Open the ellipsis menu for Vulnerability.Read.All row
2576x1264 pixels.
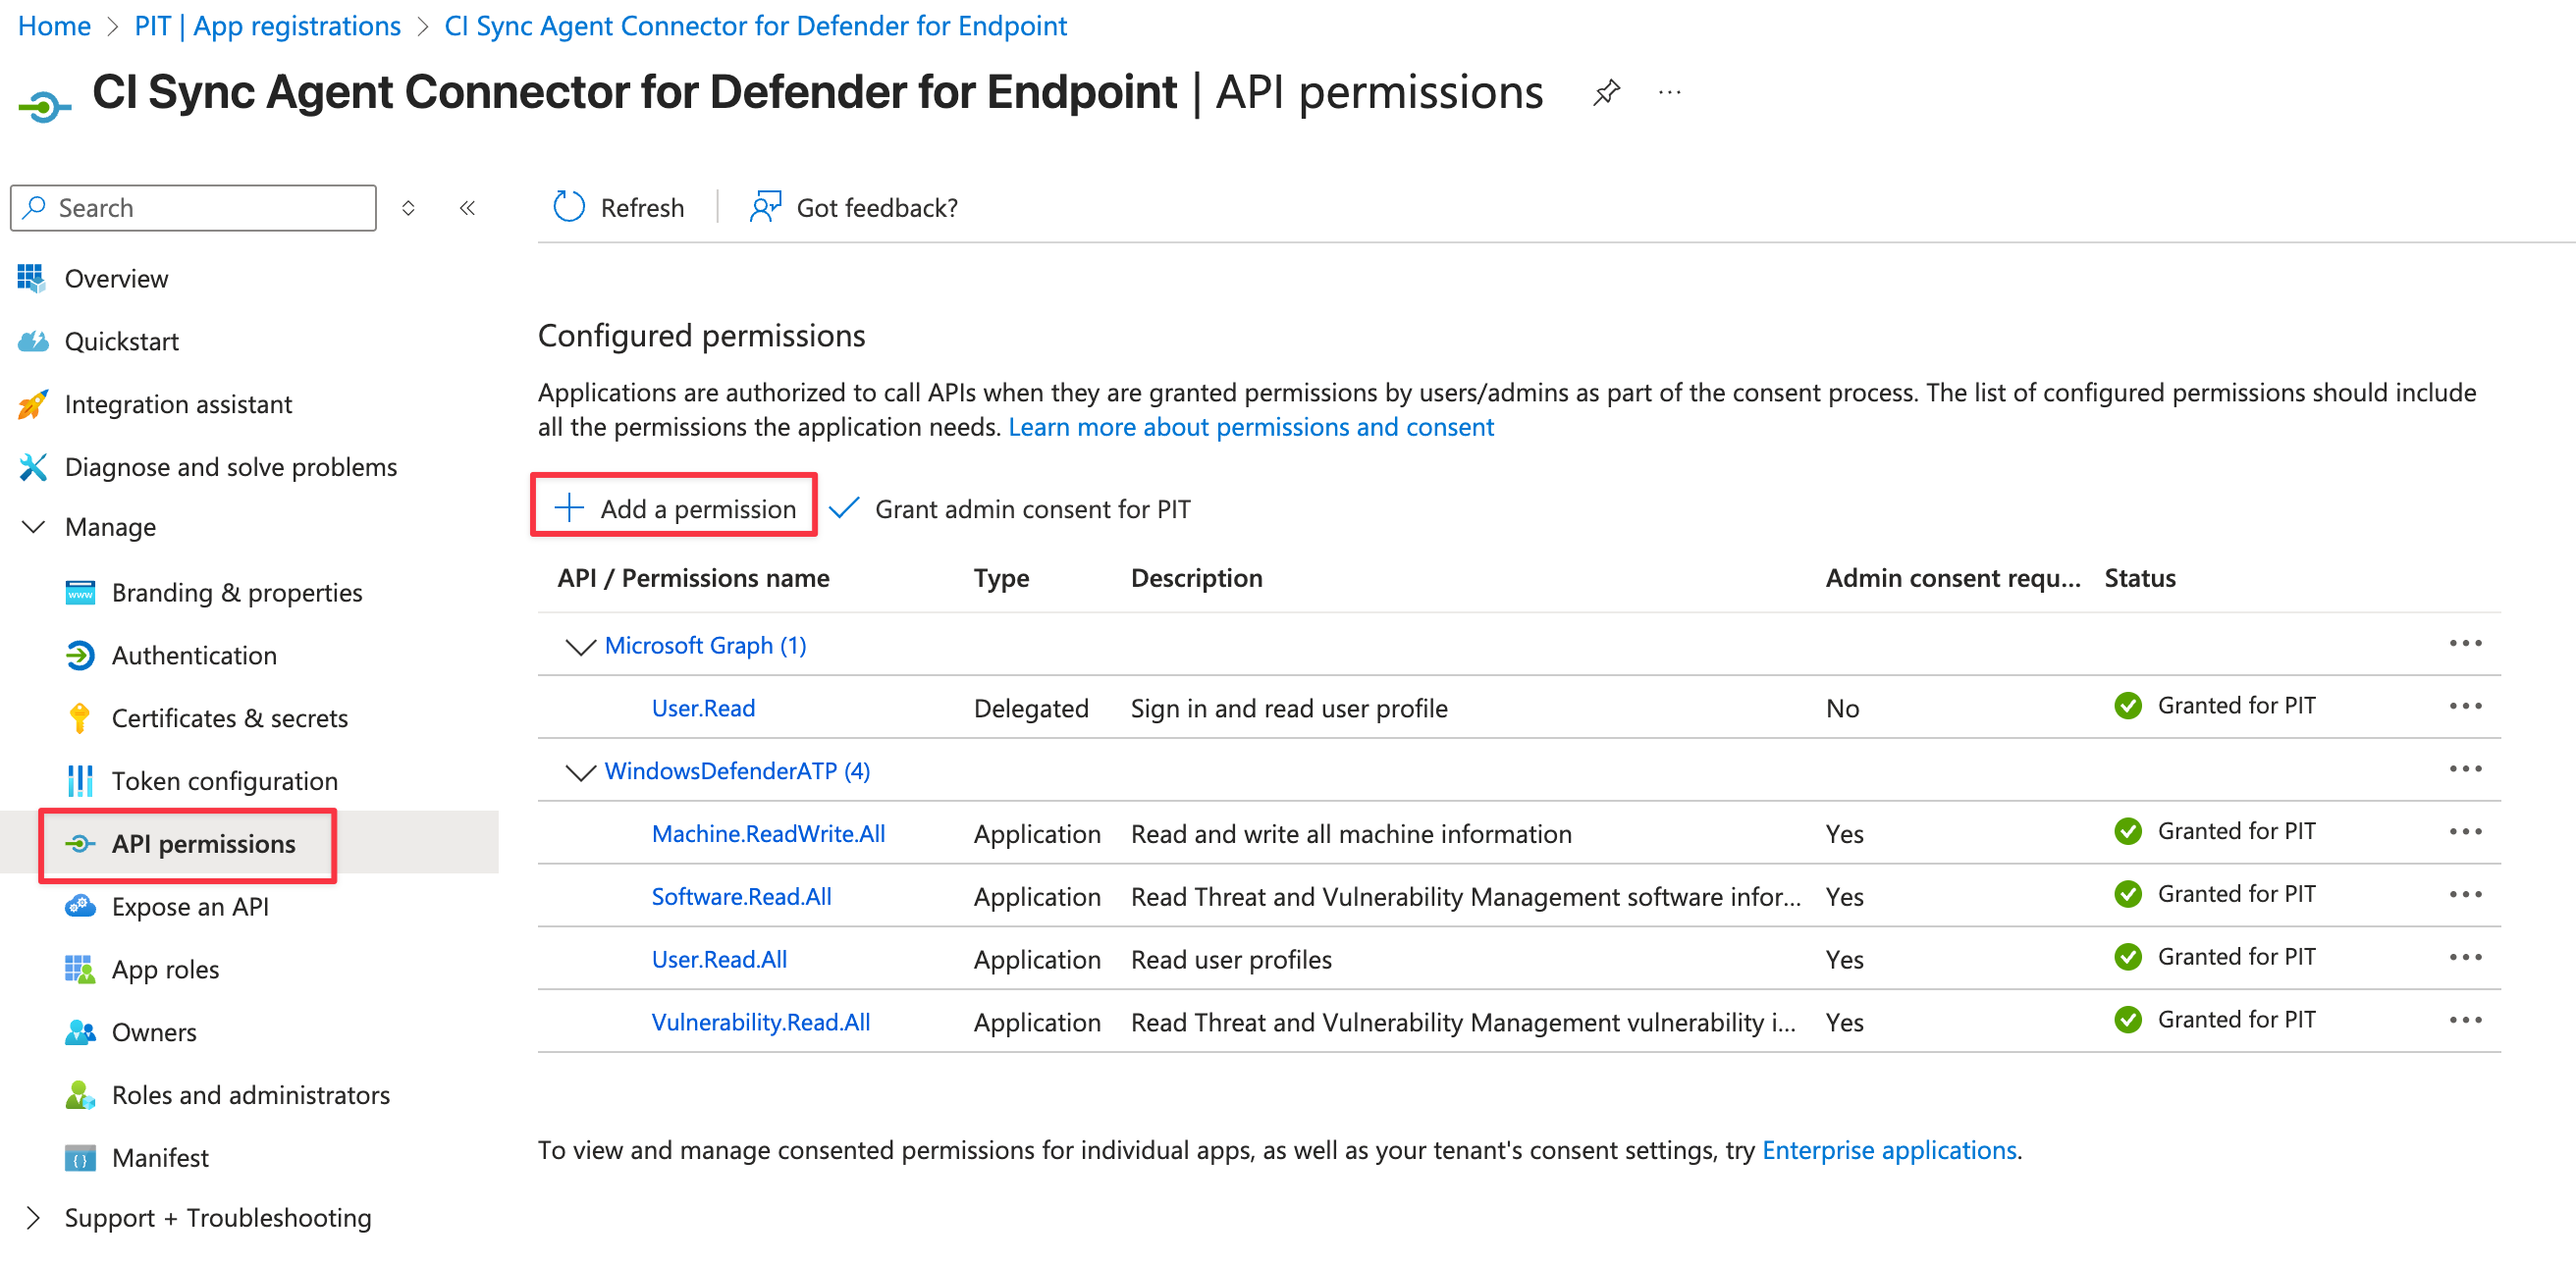pyautogui.click(x=2465, y=1021)
